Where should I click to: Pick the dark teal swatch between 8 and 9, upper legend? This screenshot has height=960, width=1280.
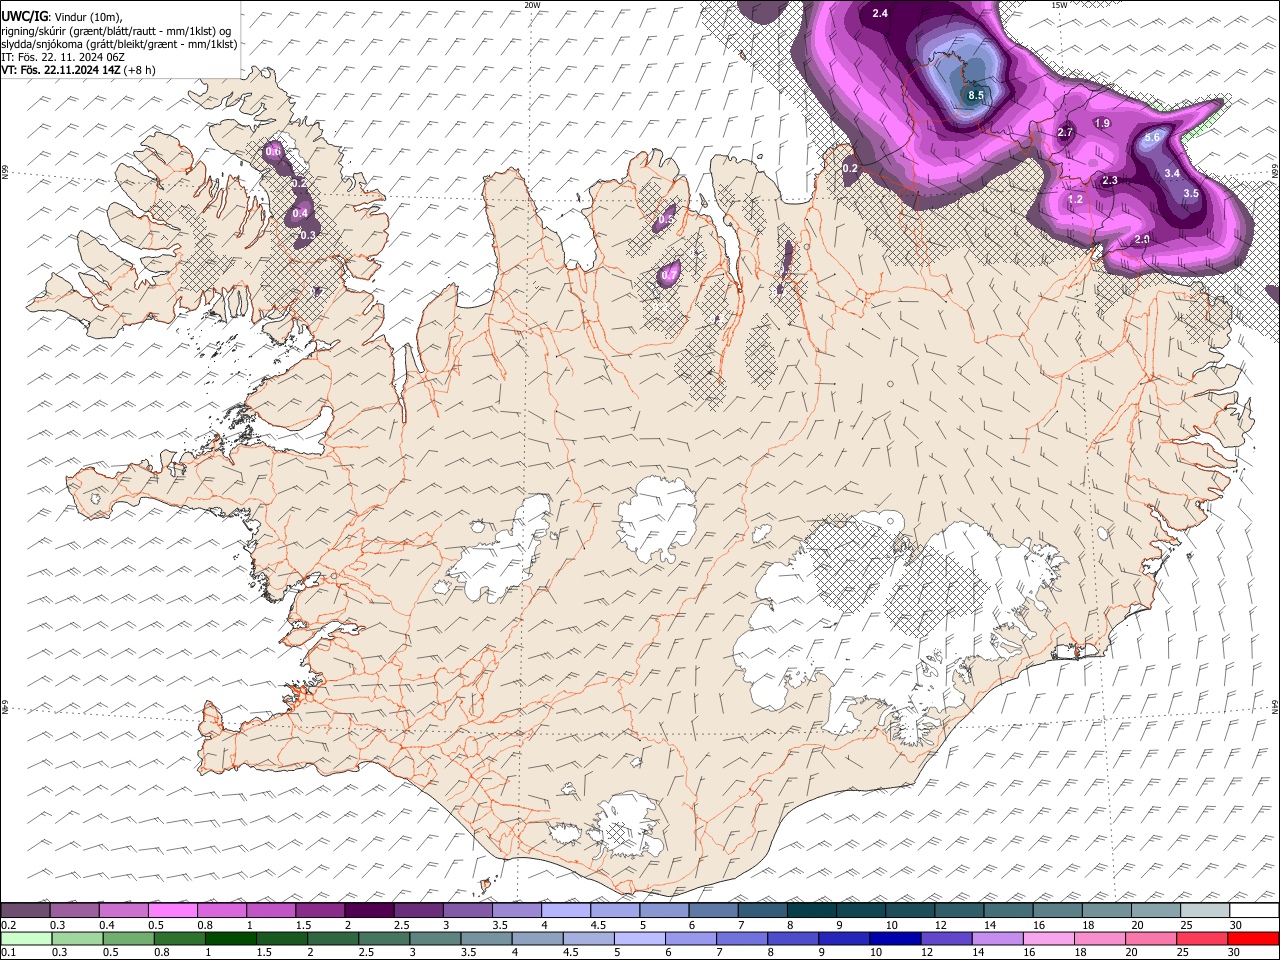(x=811, y=911)
